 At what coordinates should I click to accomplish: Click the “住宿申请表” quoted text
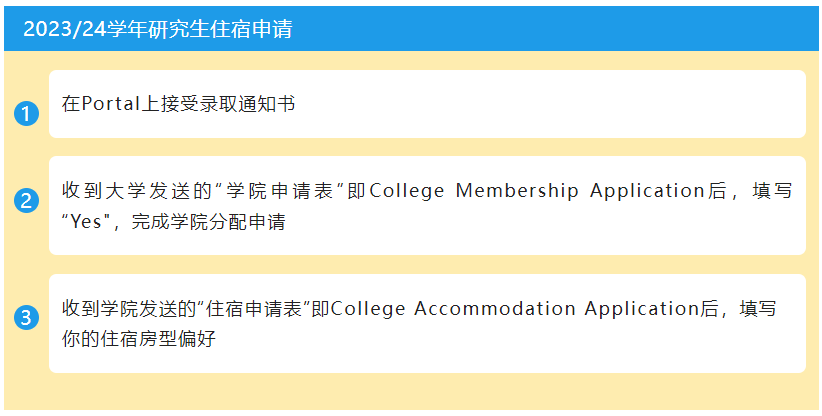pyautogui.click(x=254, y=309)
